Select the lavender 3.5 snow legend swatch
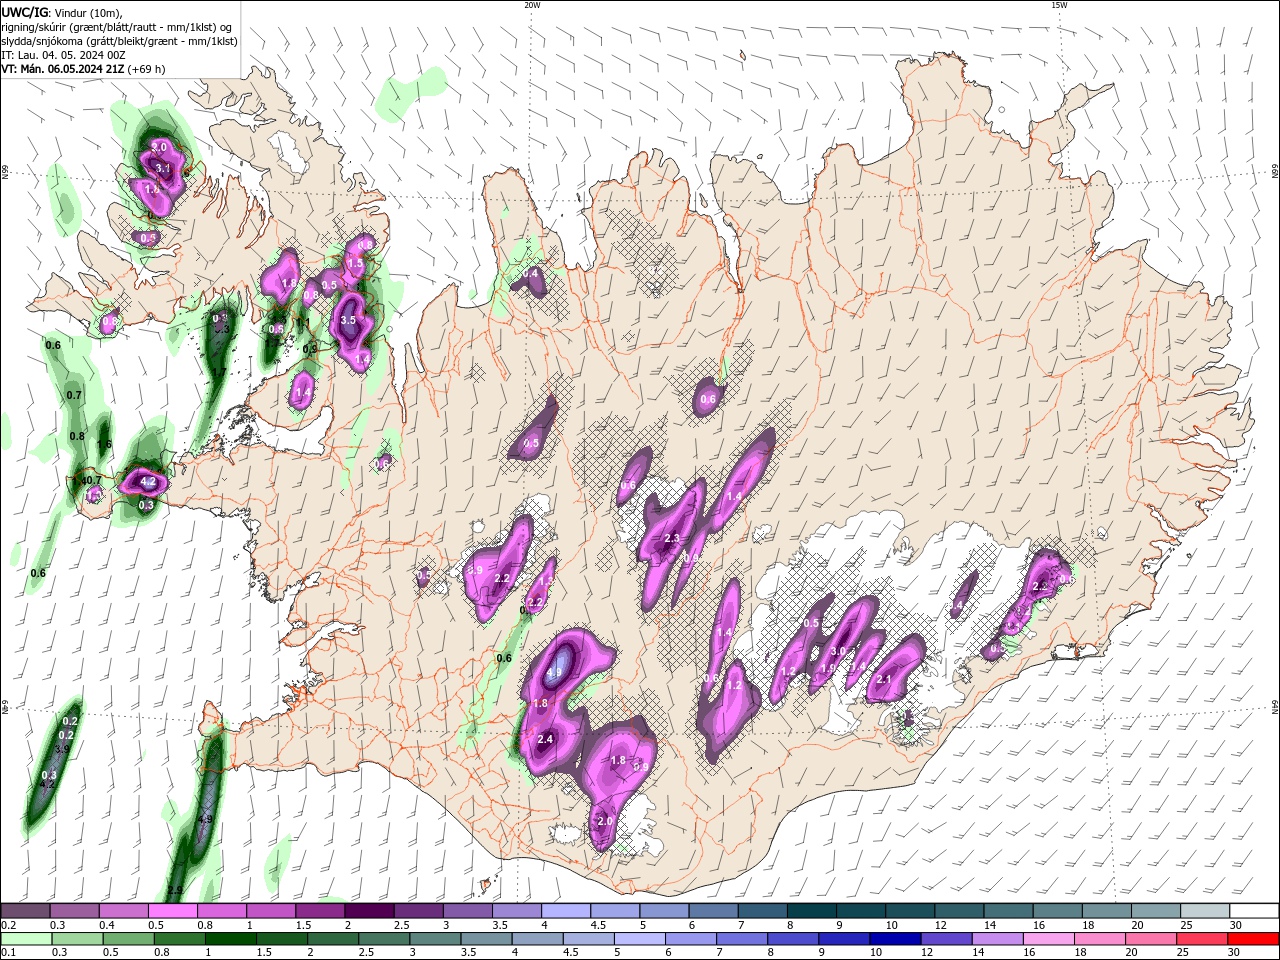Viewport: 1280px width, 960px height. click(516, 911)
